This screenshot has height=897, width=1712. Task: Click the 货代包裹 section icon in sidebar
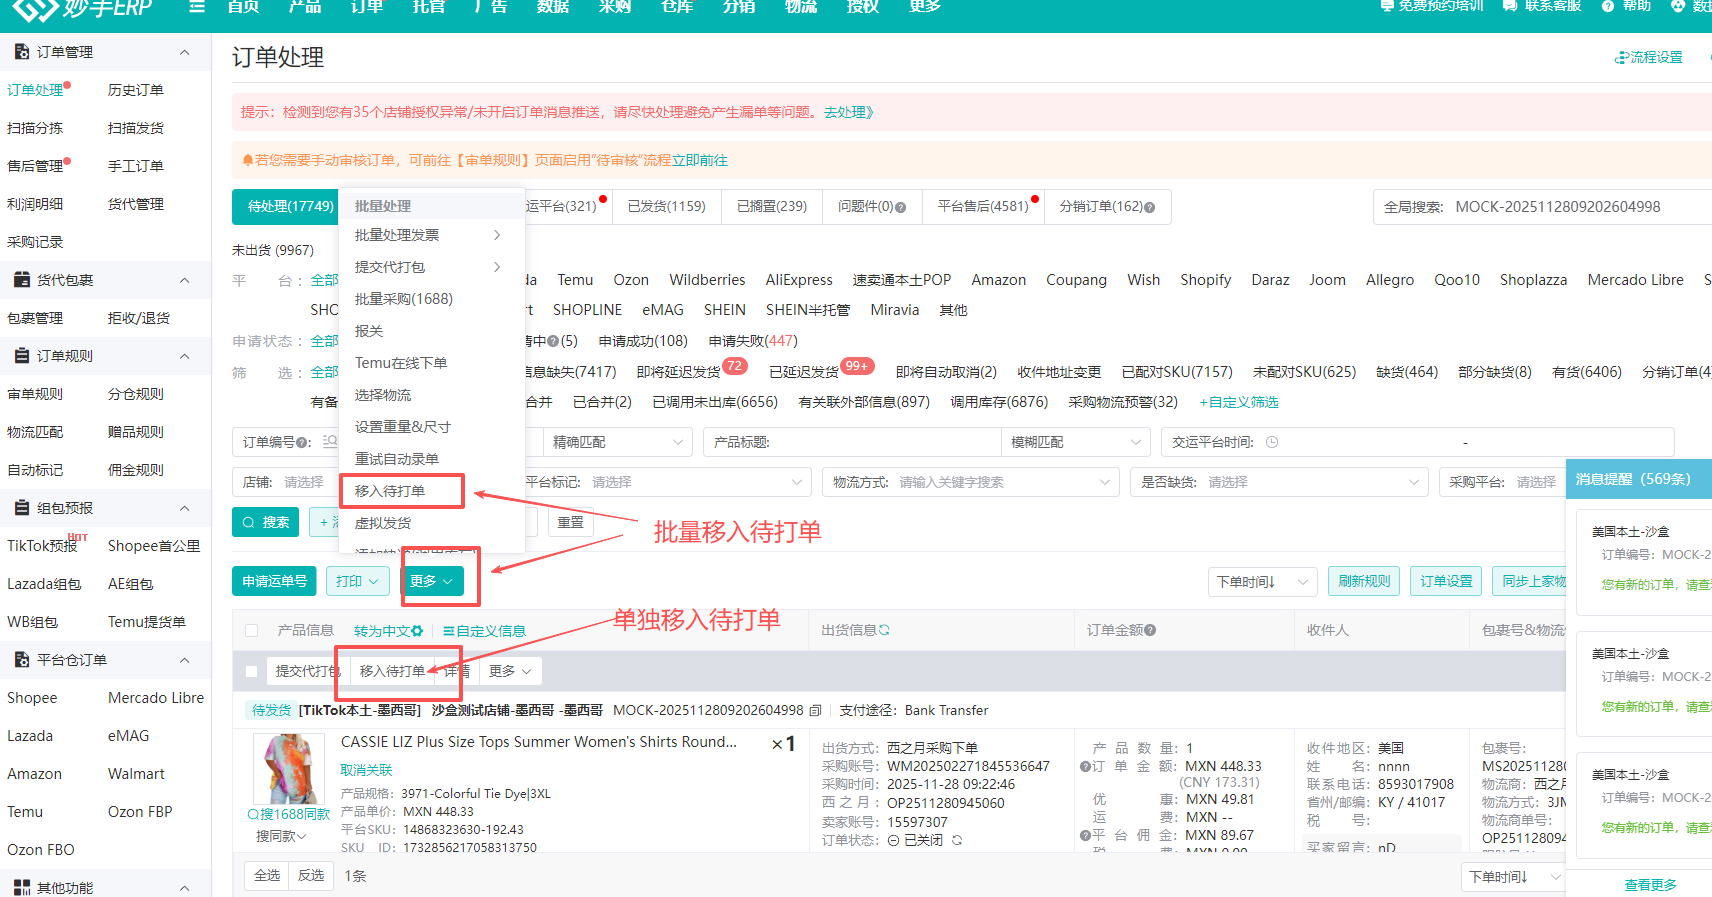tap(21, 280)
